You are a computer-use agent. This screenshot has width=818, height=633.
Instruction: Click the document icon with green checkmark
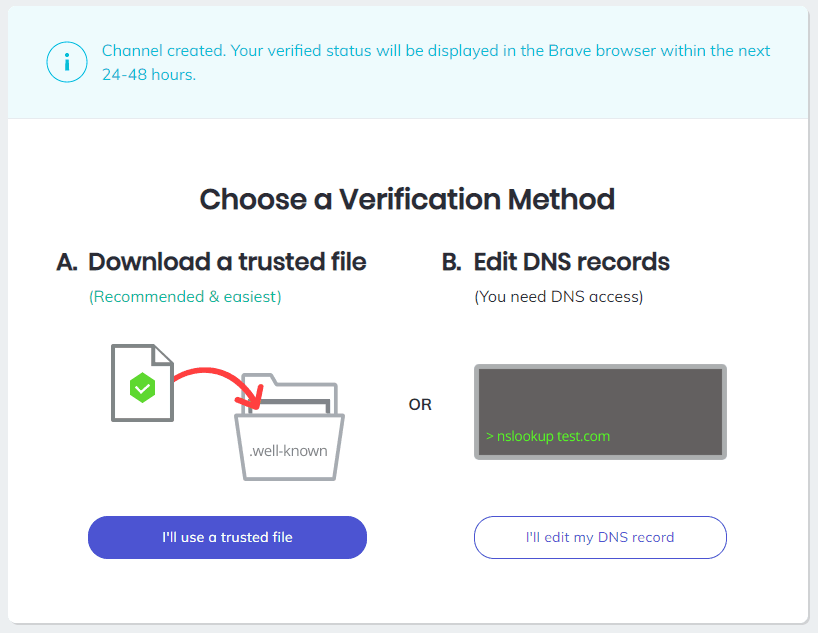142,383
